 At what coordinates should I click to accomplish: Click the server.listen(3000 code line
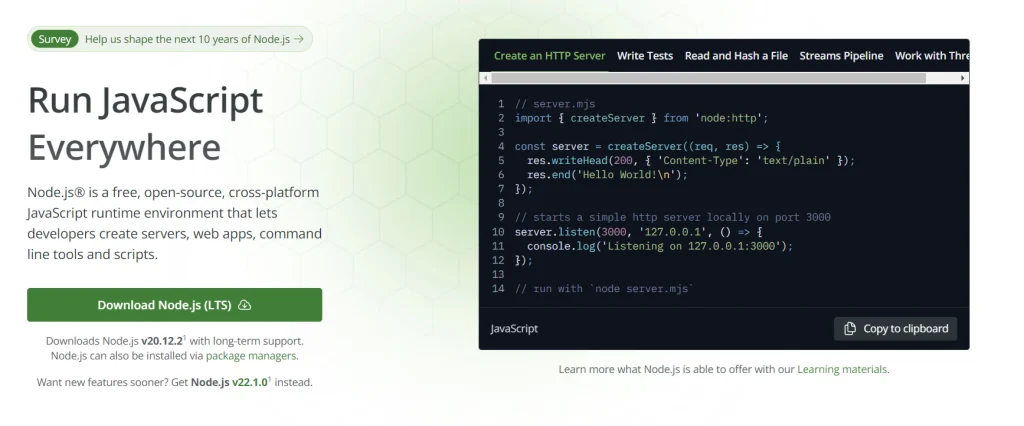point(639,232)
